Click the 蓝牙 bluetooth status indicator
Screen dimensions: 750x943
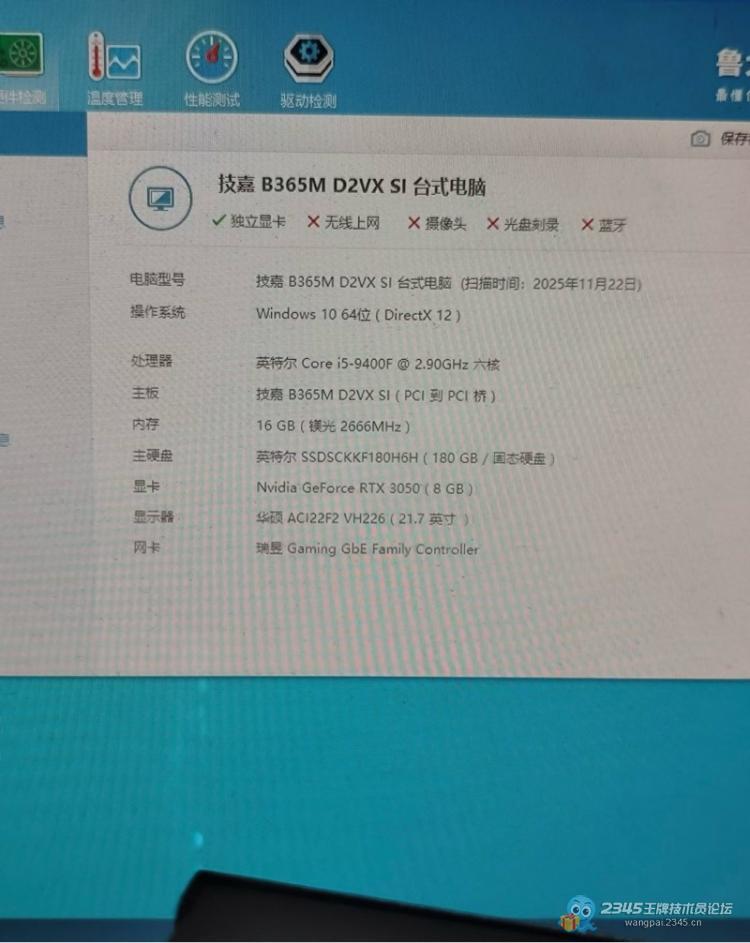(x=604, y=226)
